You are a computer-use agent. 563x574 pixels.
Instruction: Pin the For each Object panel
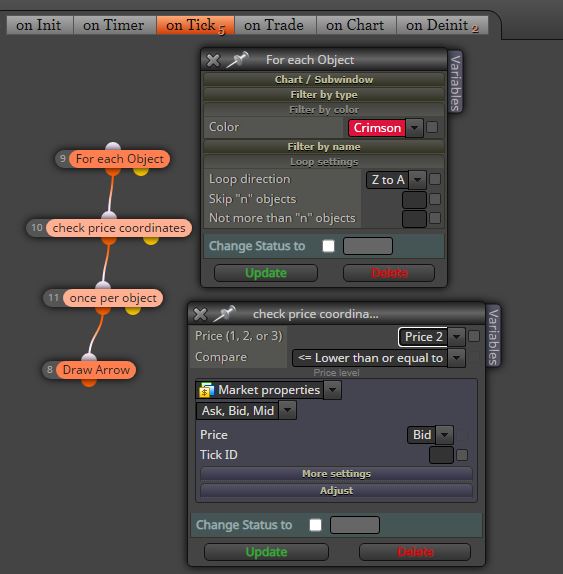237,60
